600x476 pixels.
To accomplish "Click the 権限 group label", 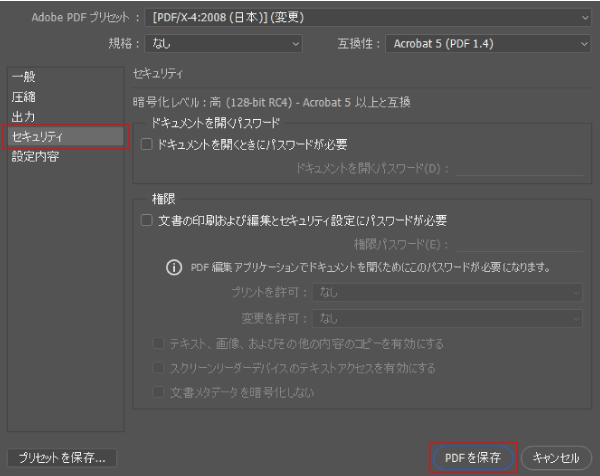I will (163, 199).
